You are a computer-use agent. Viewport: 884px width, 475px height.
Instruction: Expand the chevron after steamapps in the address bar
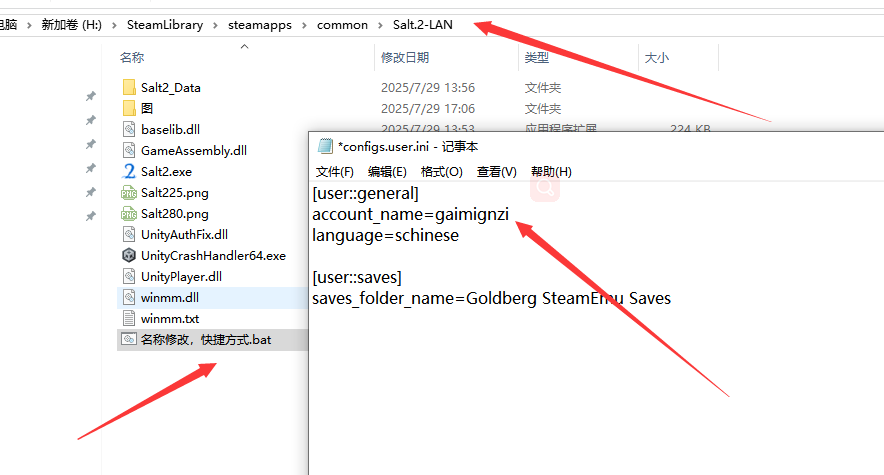point(304,25)
